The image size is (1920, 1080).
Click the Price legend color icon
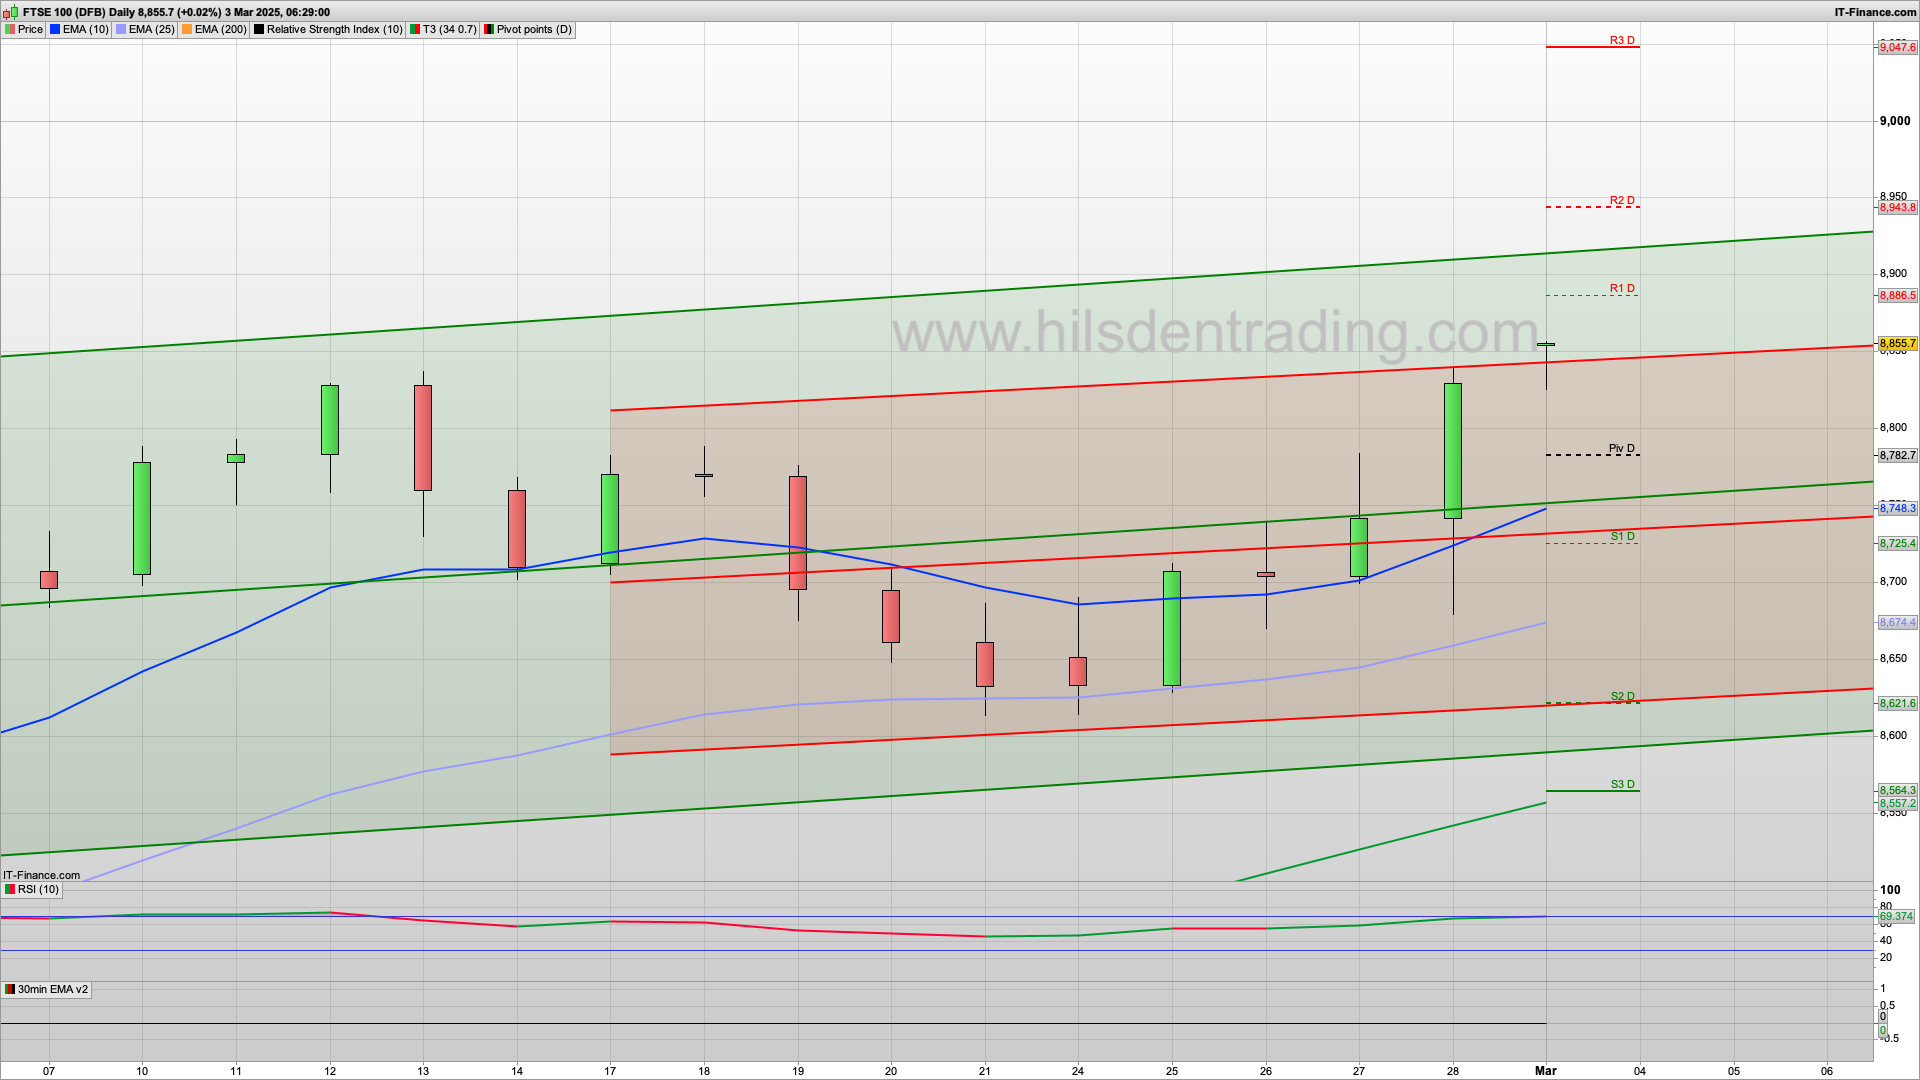click(x=10, y=30)
